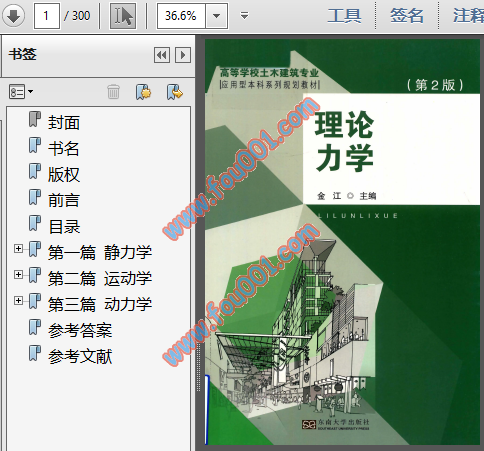Image resolution: width=484 pixels, height=451 pixels.
Task: Click the bookmark icon beside 目录
Action: (x=35, y=223)
